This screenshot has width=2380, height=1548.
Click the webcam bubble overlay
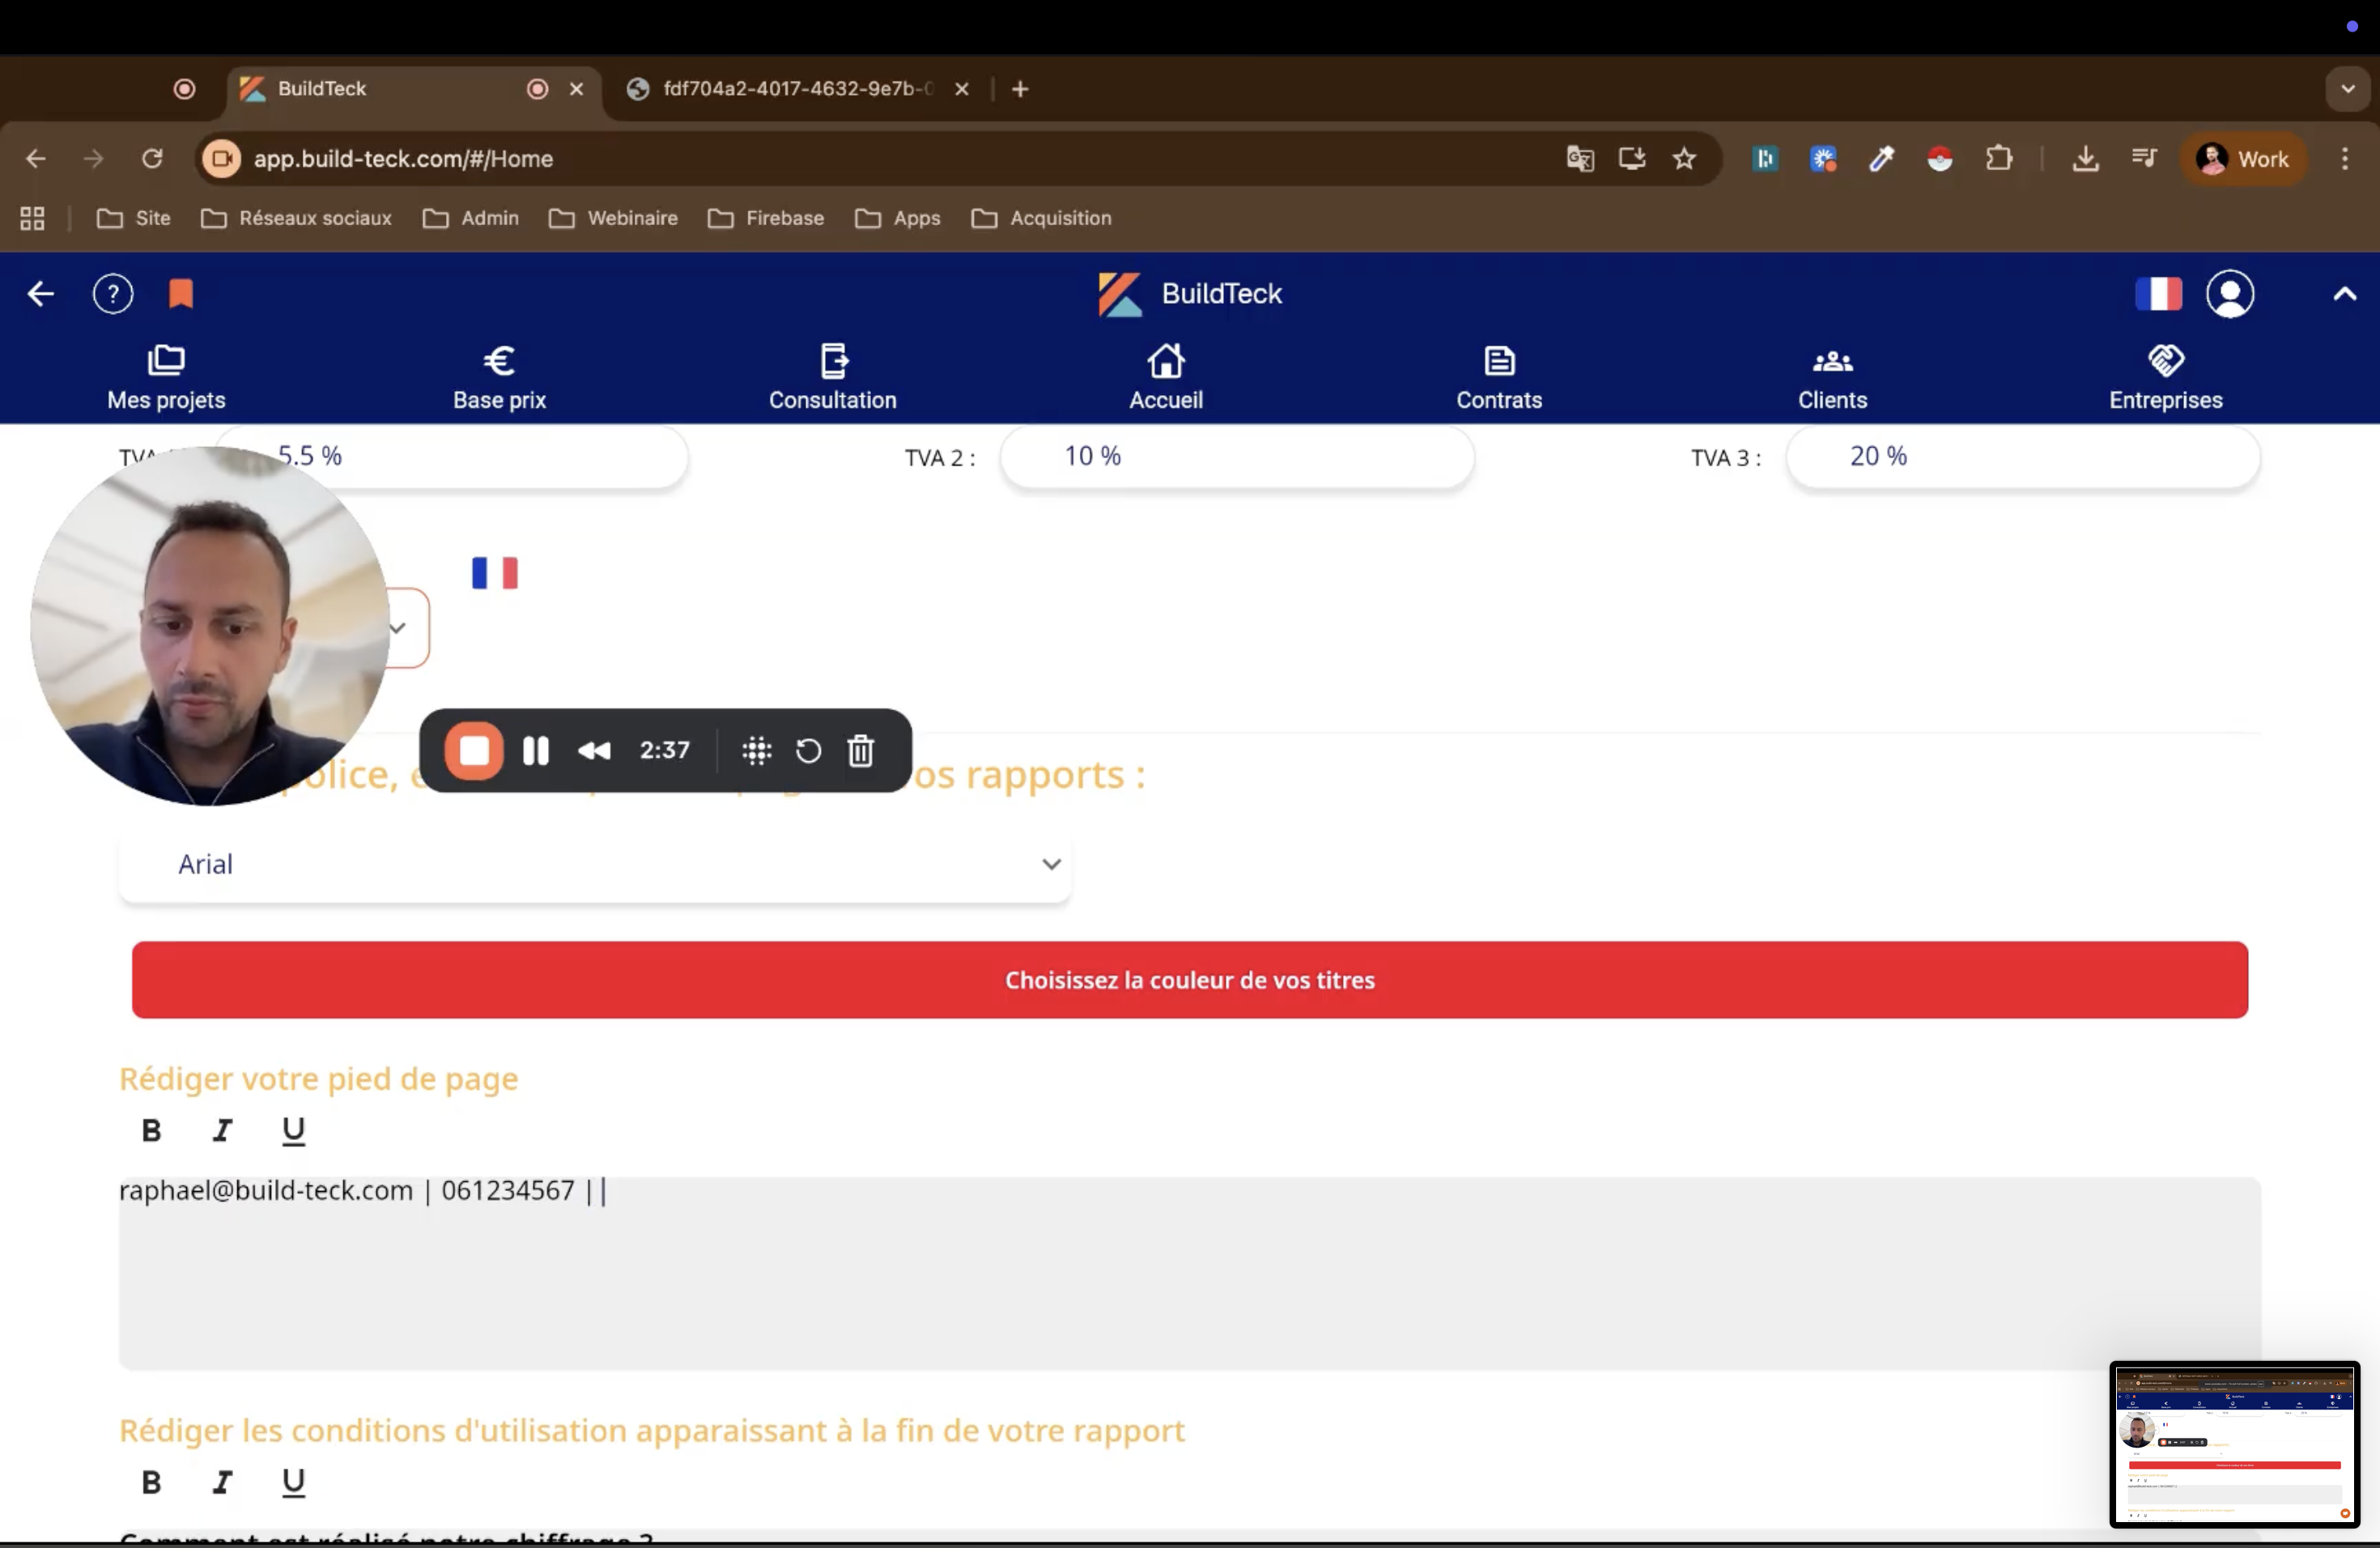point(210,626)
